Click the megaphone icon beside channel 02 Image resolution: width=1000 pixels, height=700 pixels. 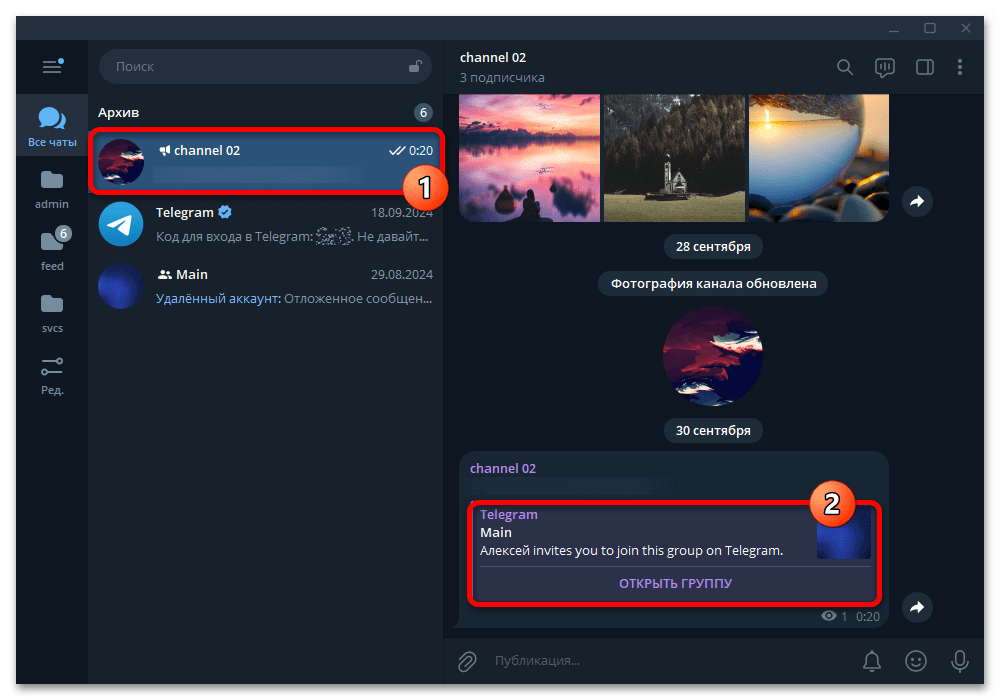point(165,150)
